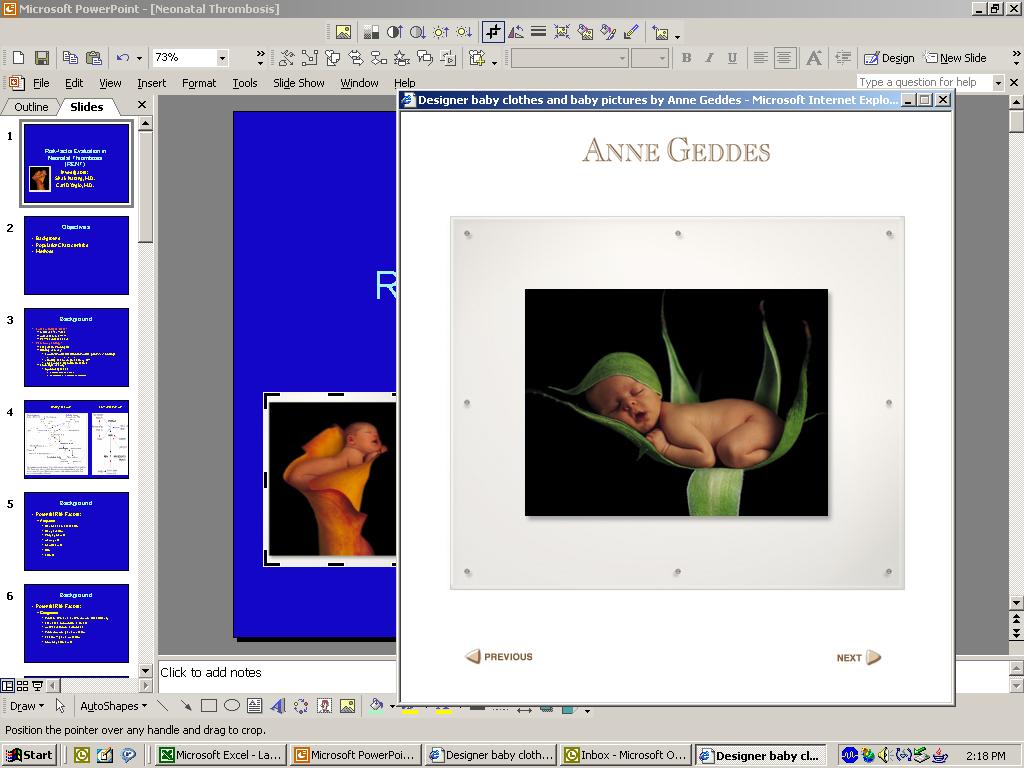Open the help question dropdown arrow
Image resolution: width=1024 pixels, height=768 pixels.
(x=998, y=82)
